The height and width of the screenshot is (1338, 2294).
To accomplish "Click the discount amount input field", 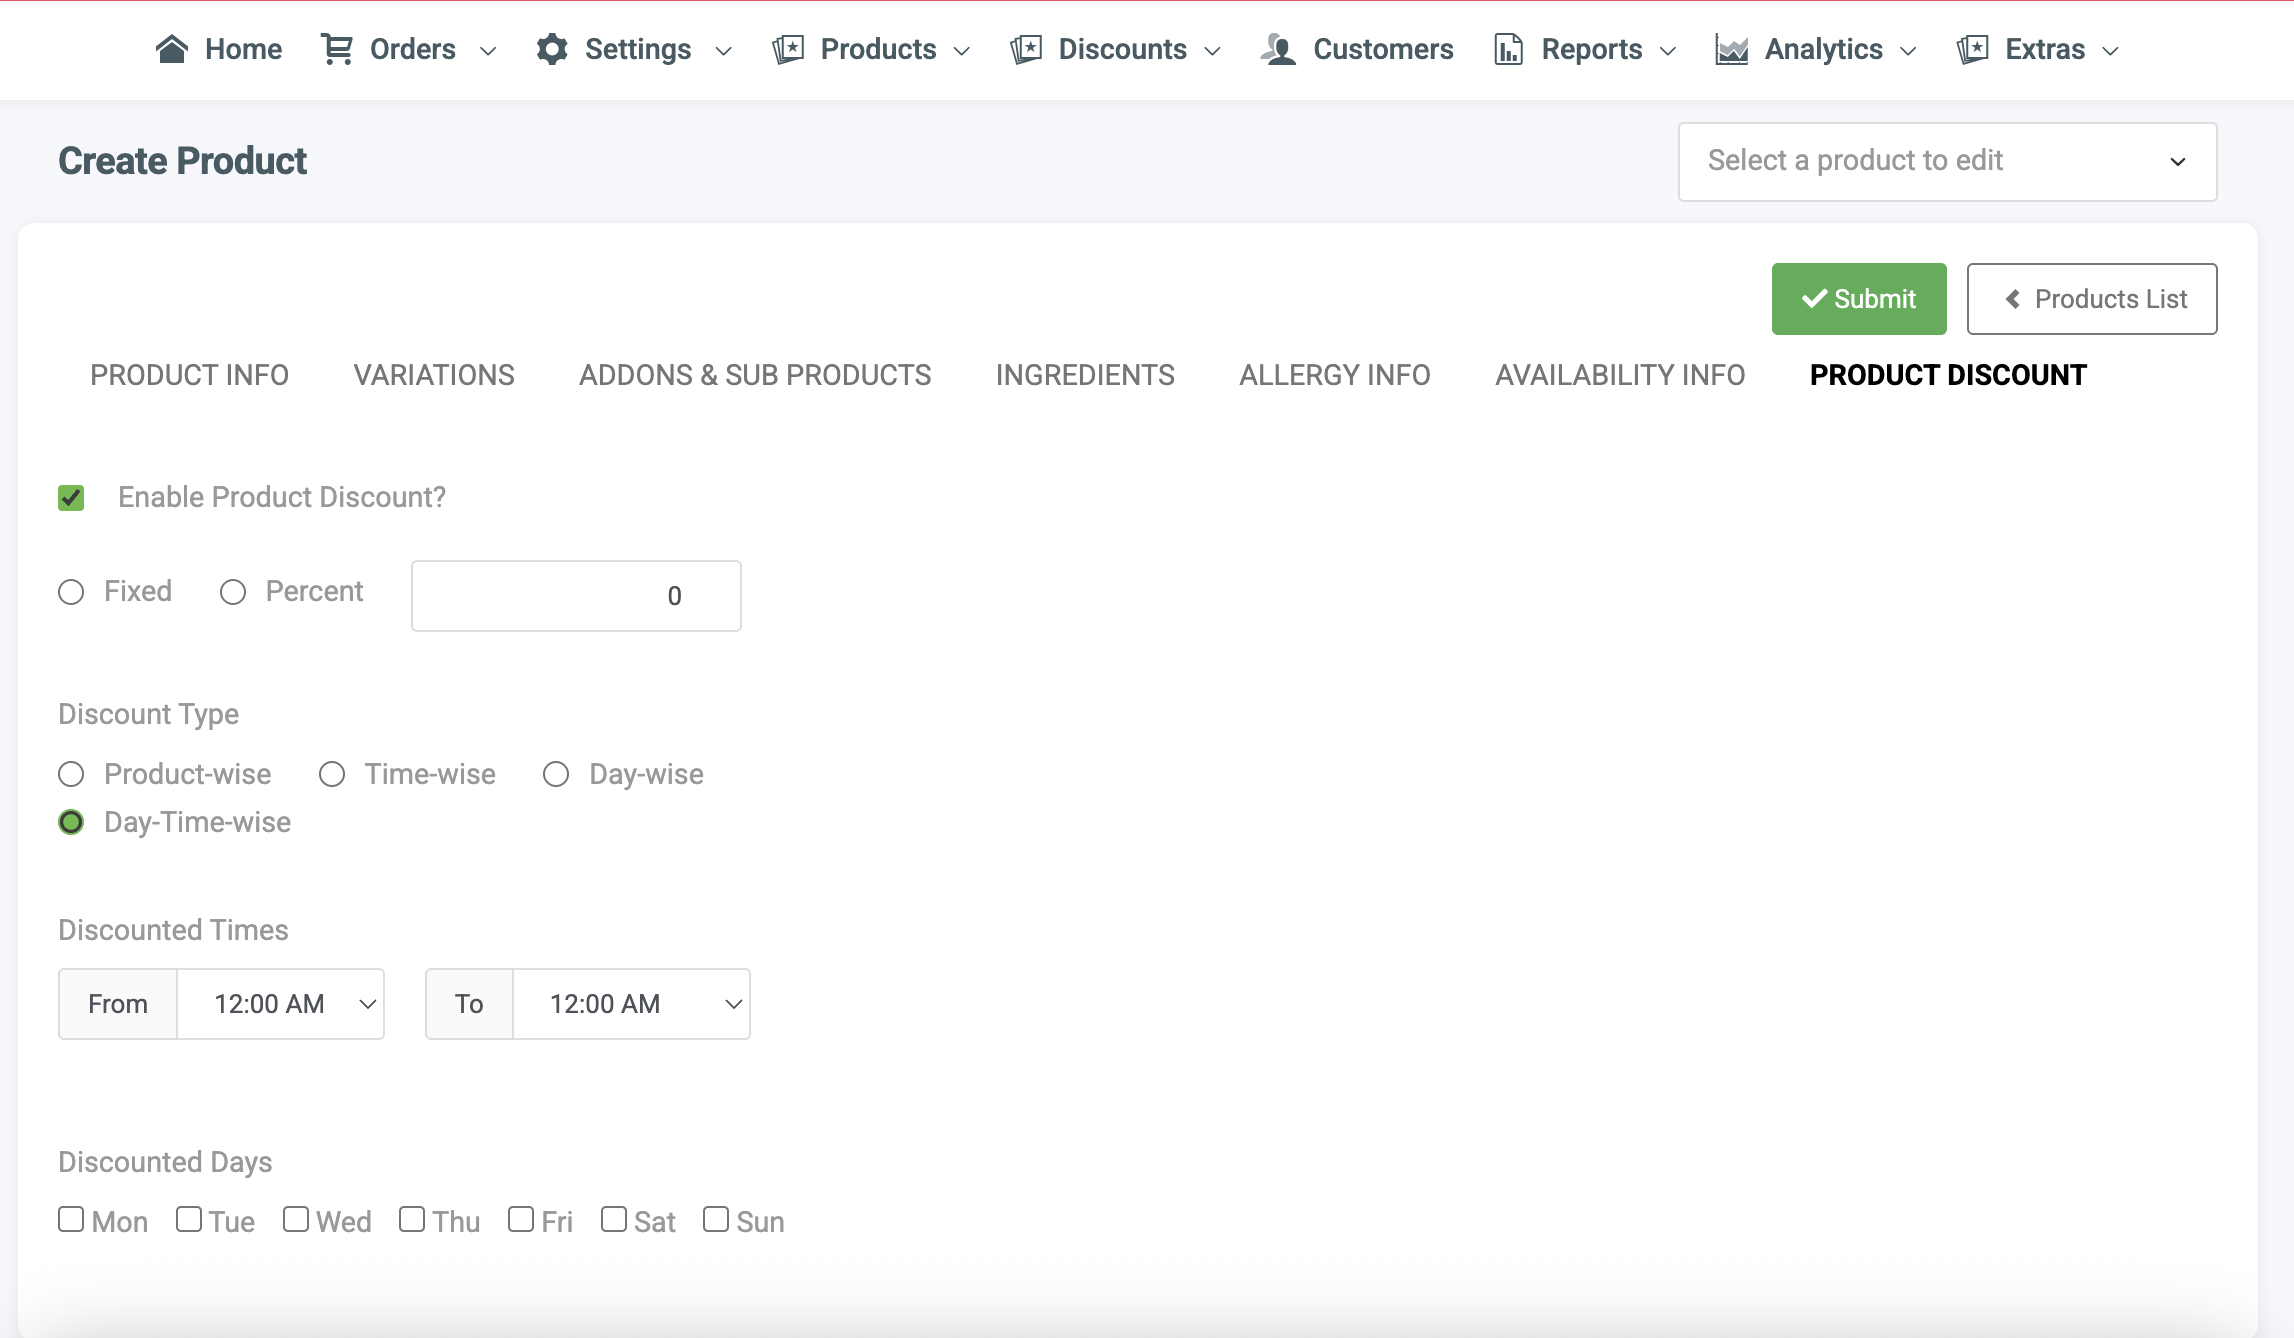I will click(x=576, y=596).
